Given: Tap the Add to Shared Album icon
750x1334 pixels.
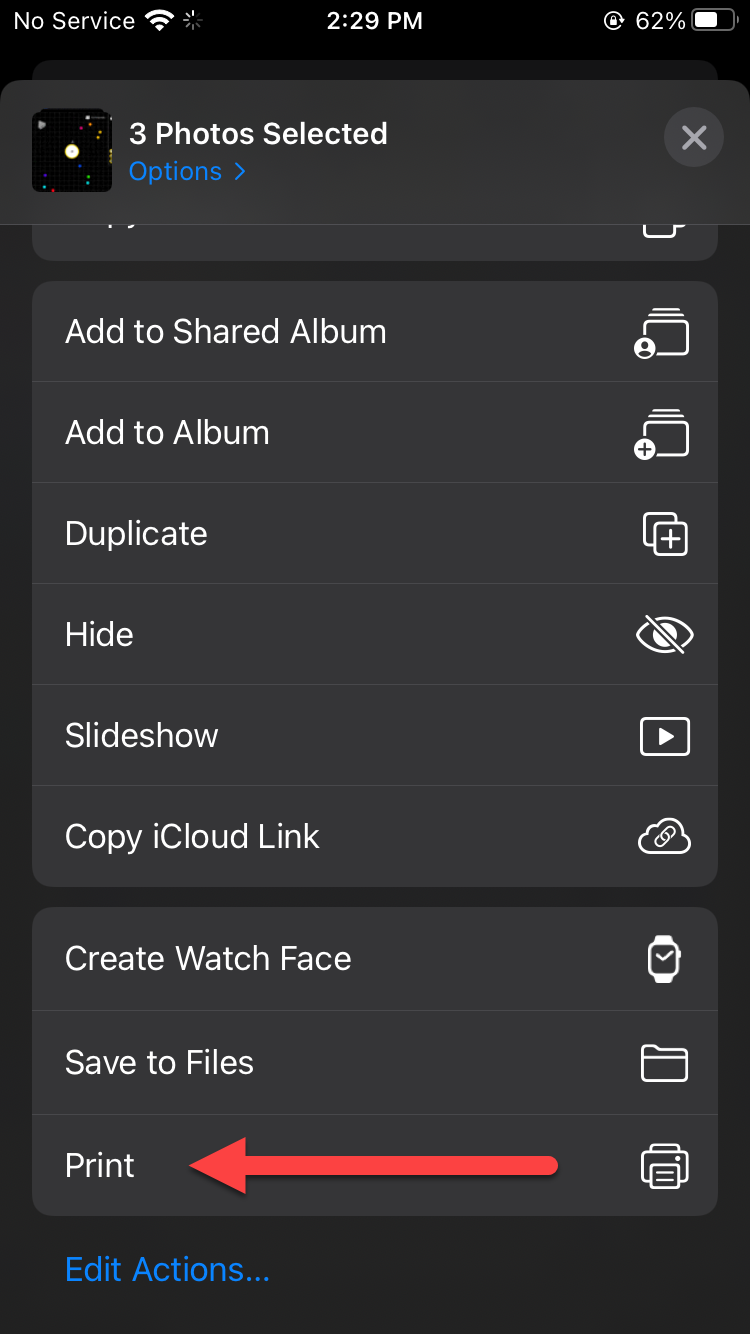Looking at the screenshot, I should (663, 333).
